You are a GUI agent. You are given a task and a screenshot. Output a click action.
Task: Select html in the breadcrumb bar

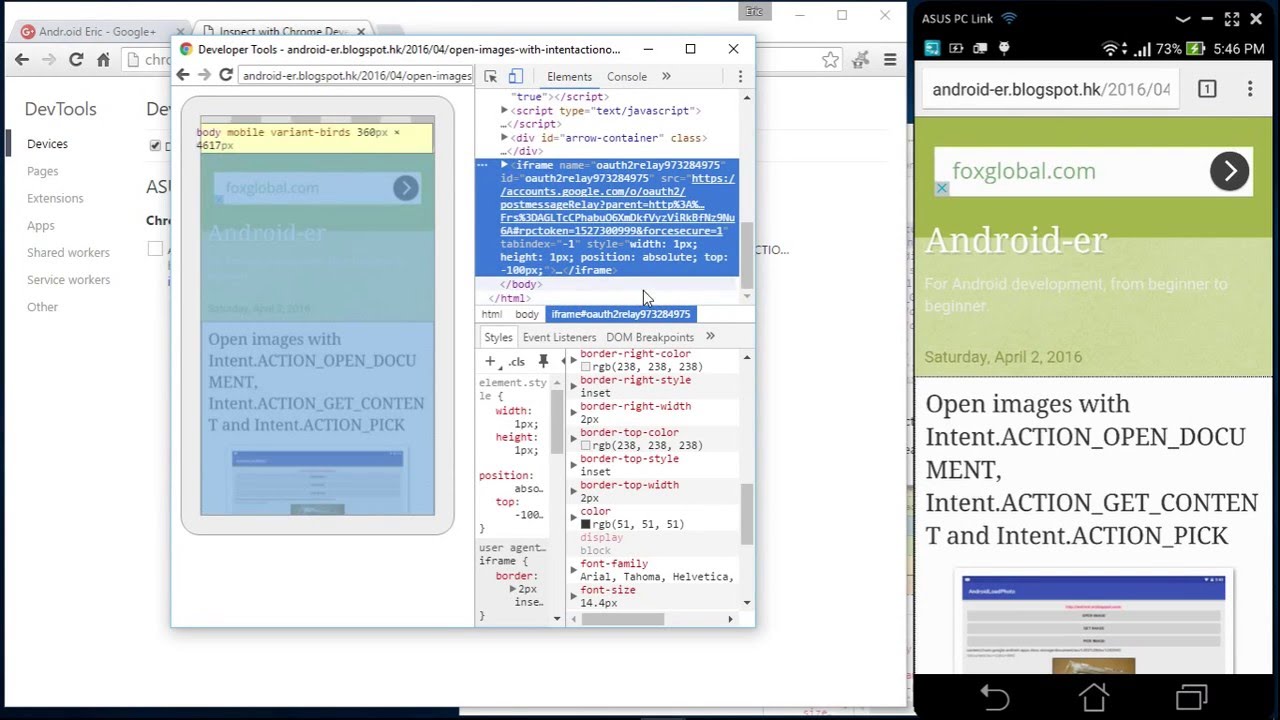[491, 314]
